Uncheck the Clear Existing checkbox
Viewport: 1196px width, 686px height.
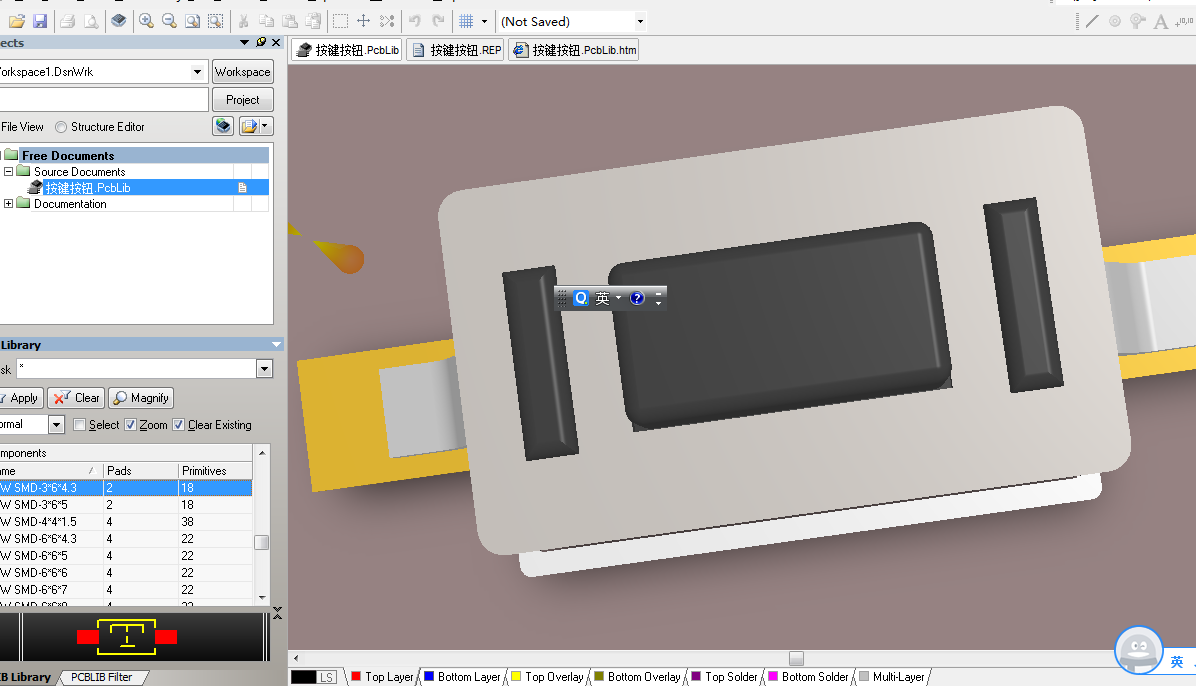(x=178, y=425)
